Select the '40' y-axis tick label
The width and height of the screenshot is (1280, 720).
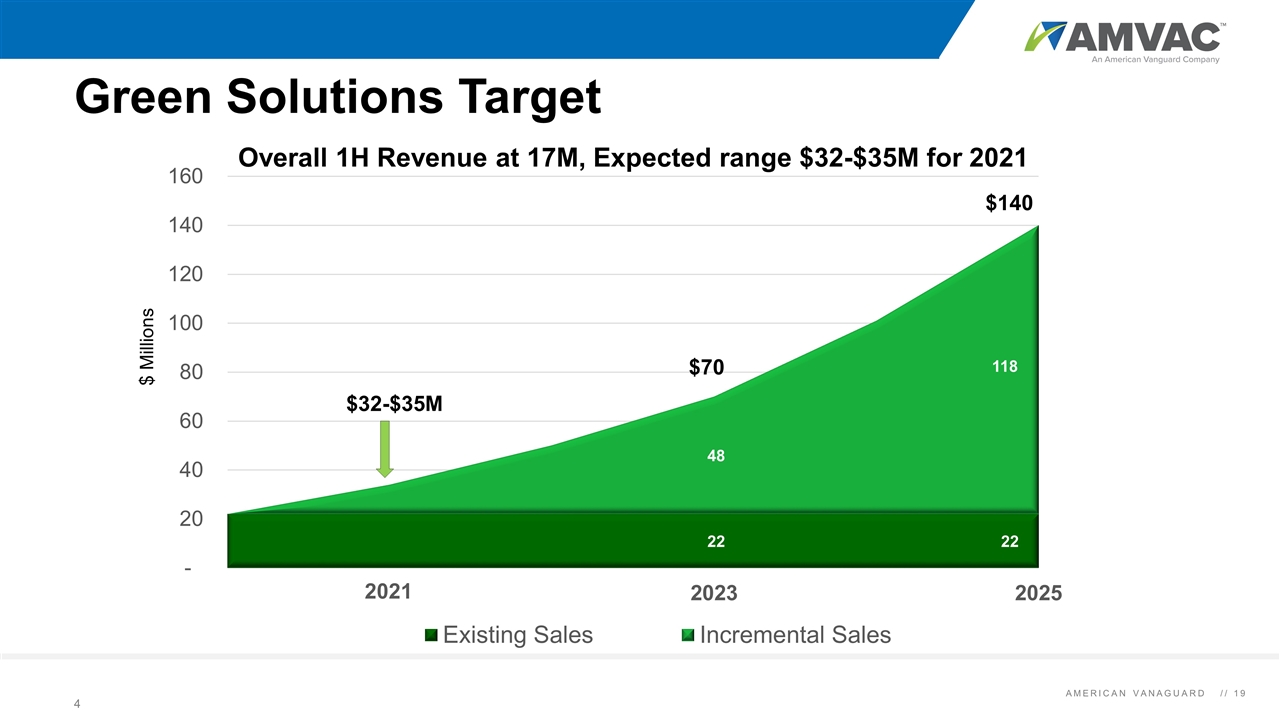[x=192, y=470]
